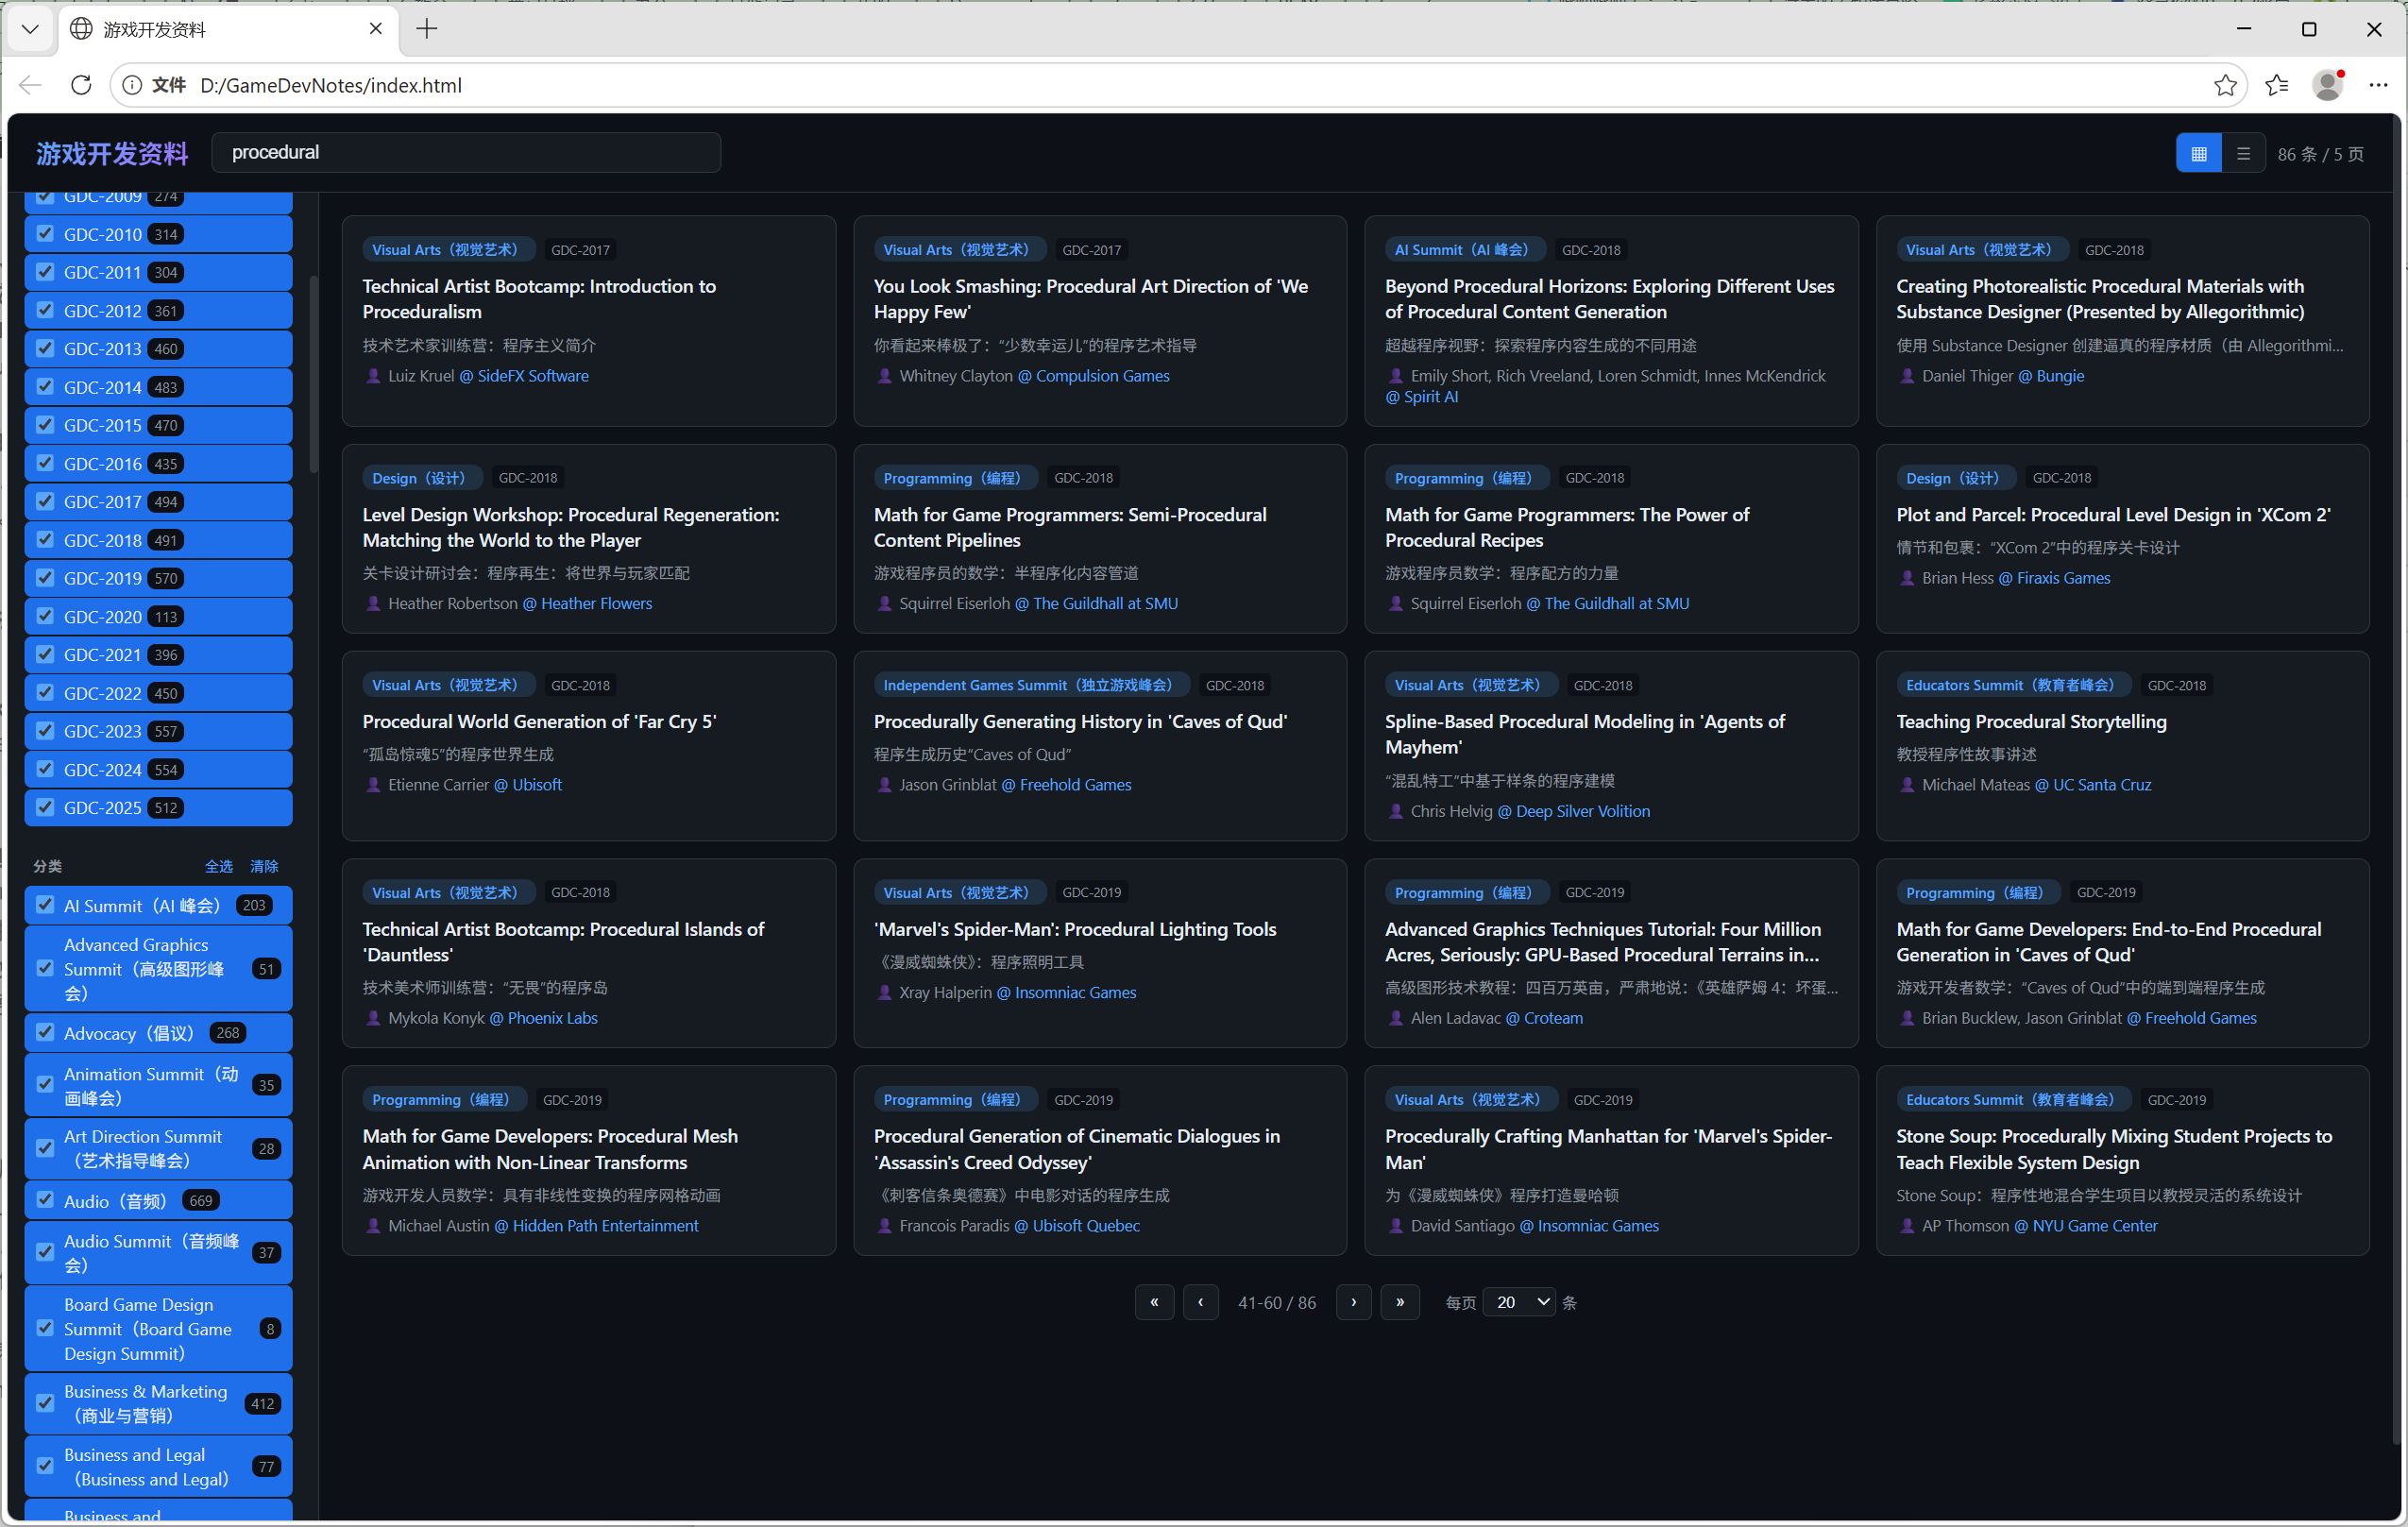This screenshot has height=1527, width=2408.
Task: Go to the first results page
Action: [1154, 1302]
